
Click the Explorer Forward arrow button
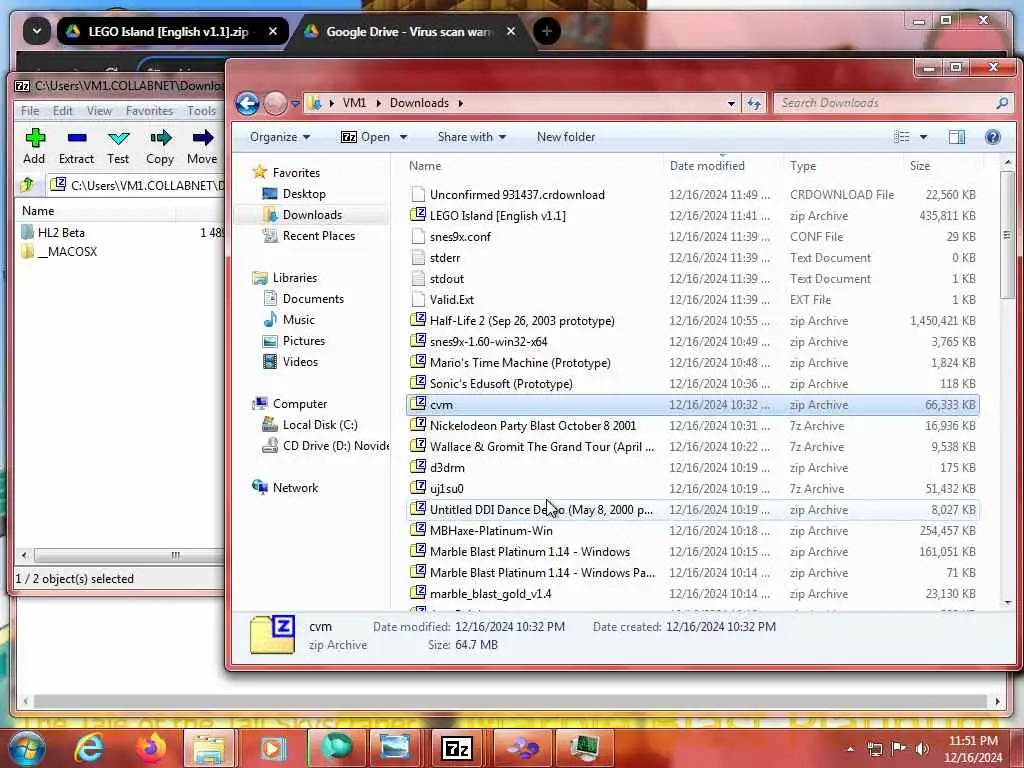275,103
